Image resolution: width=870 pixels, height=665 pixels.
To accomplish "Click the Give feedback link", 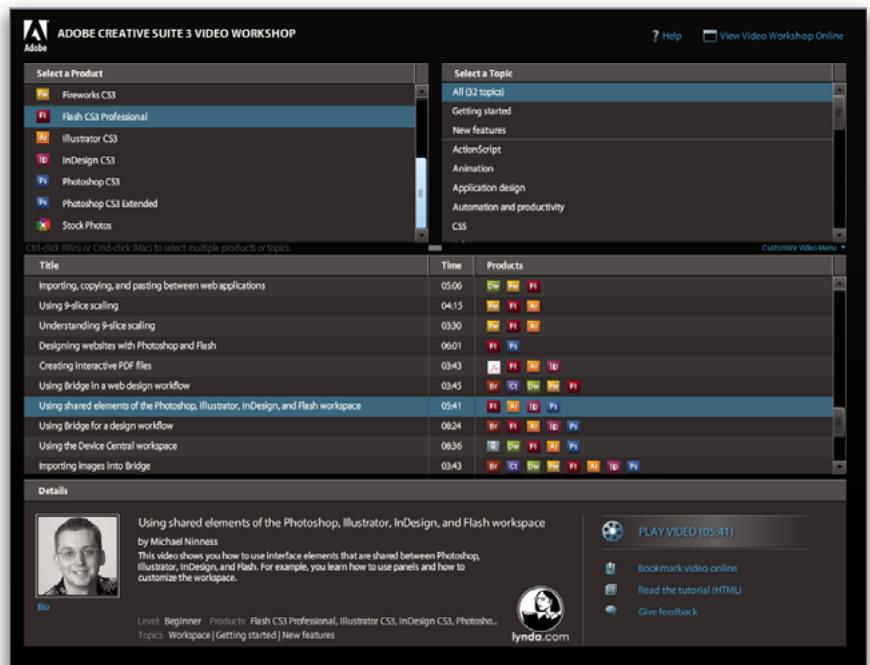I will [667, 612].
